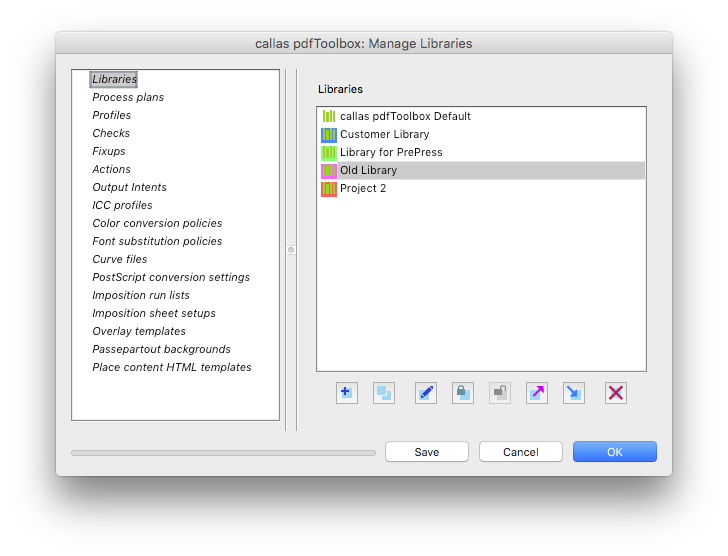Select the Customer Library name
Image resolution: width=728 pixels, height=556 pixels.
[x=384, y=135]
